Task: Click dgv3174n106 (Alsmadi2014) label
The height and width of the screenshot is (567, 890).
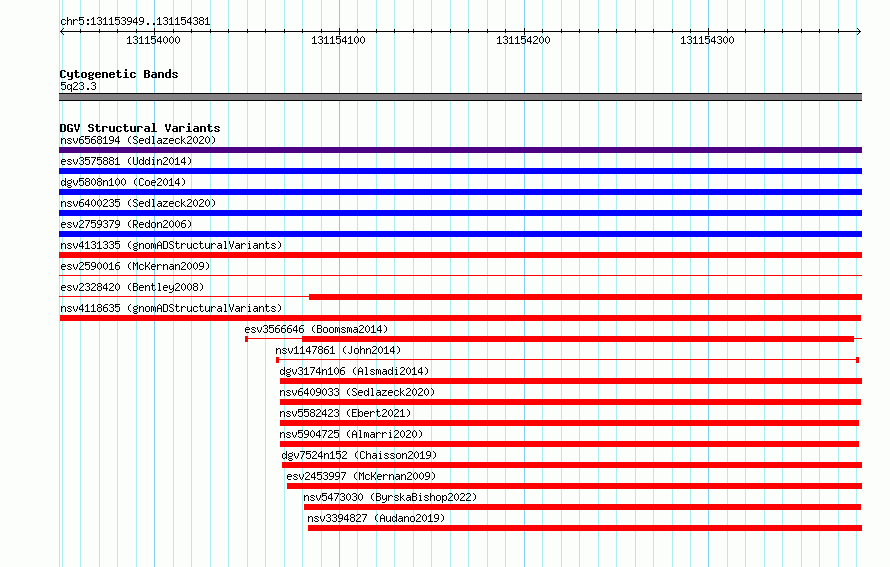Action: pos(354,371)
